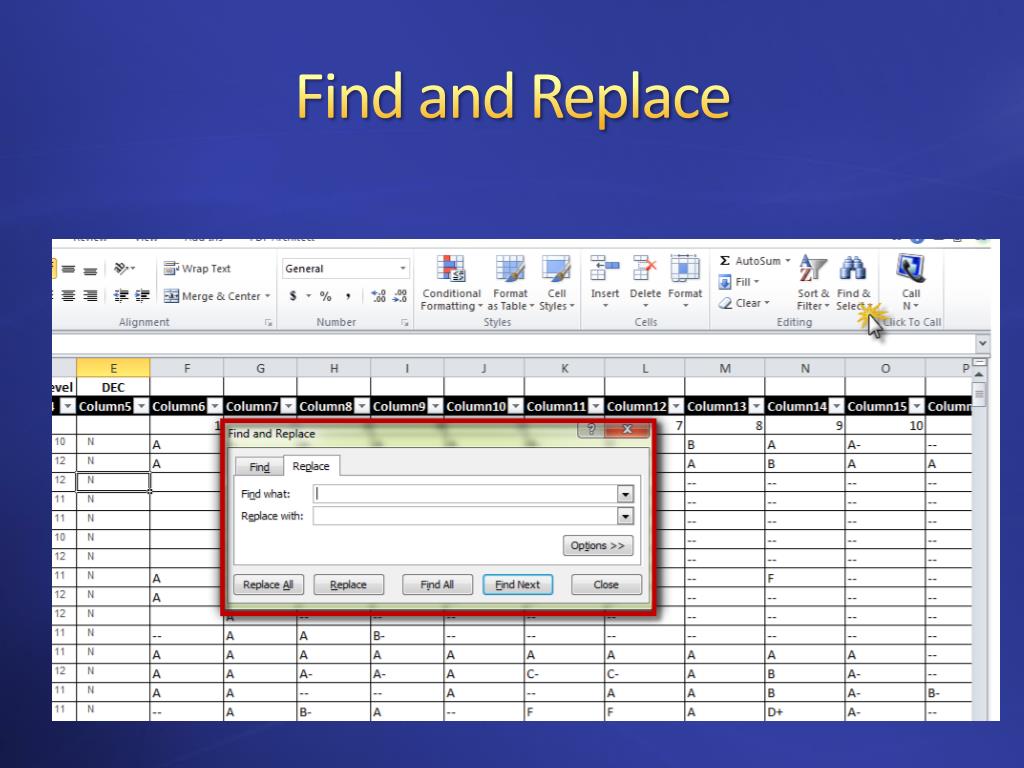The image size is (1024, 768).
Task: Click the vertical scrollbar up arrow
Action: pos(979,374)
